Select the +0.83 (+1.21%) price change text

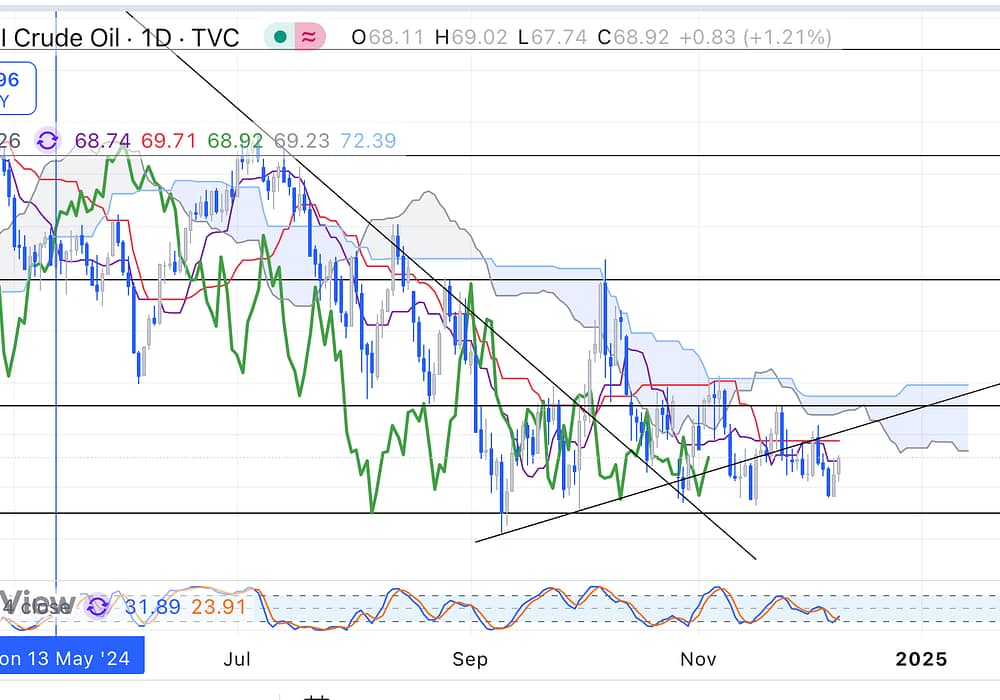754,38
